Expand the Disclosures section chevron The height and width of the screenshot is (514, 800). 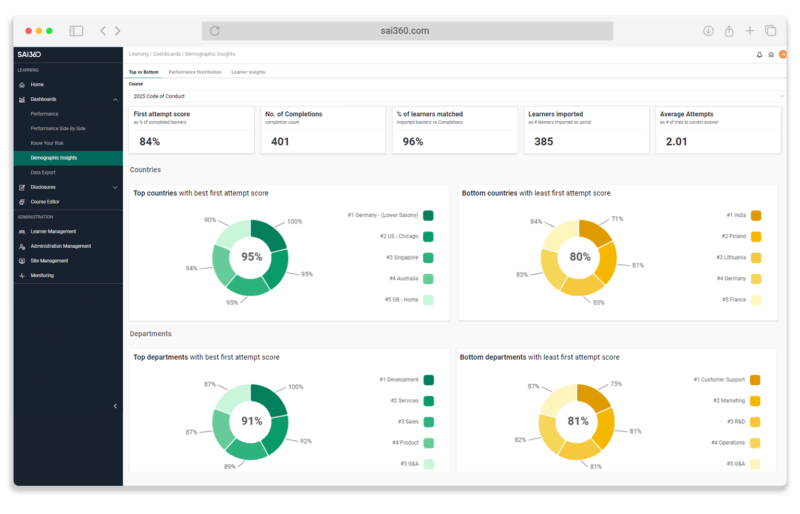pos(115,187)
